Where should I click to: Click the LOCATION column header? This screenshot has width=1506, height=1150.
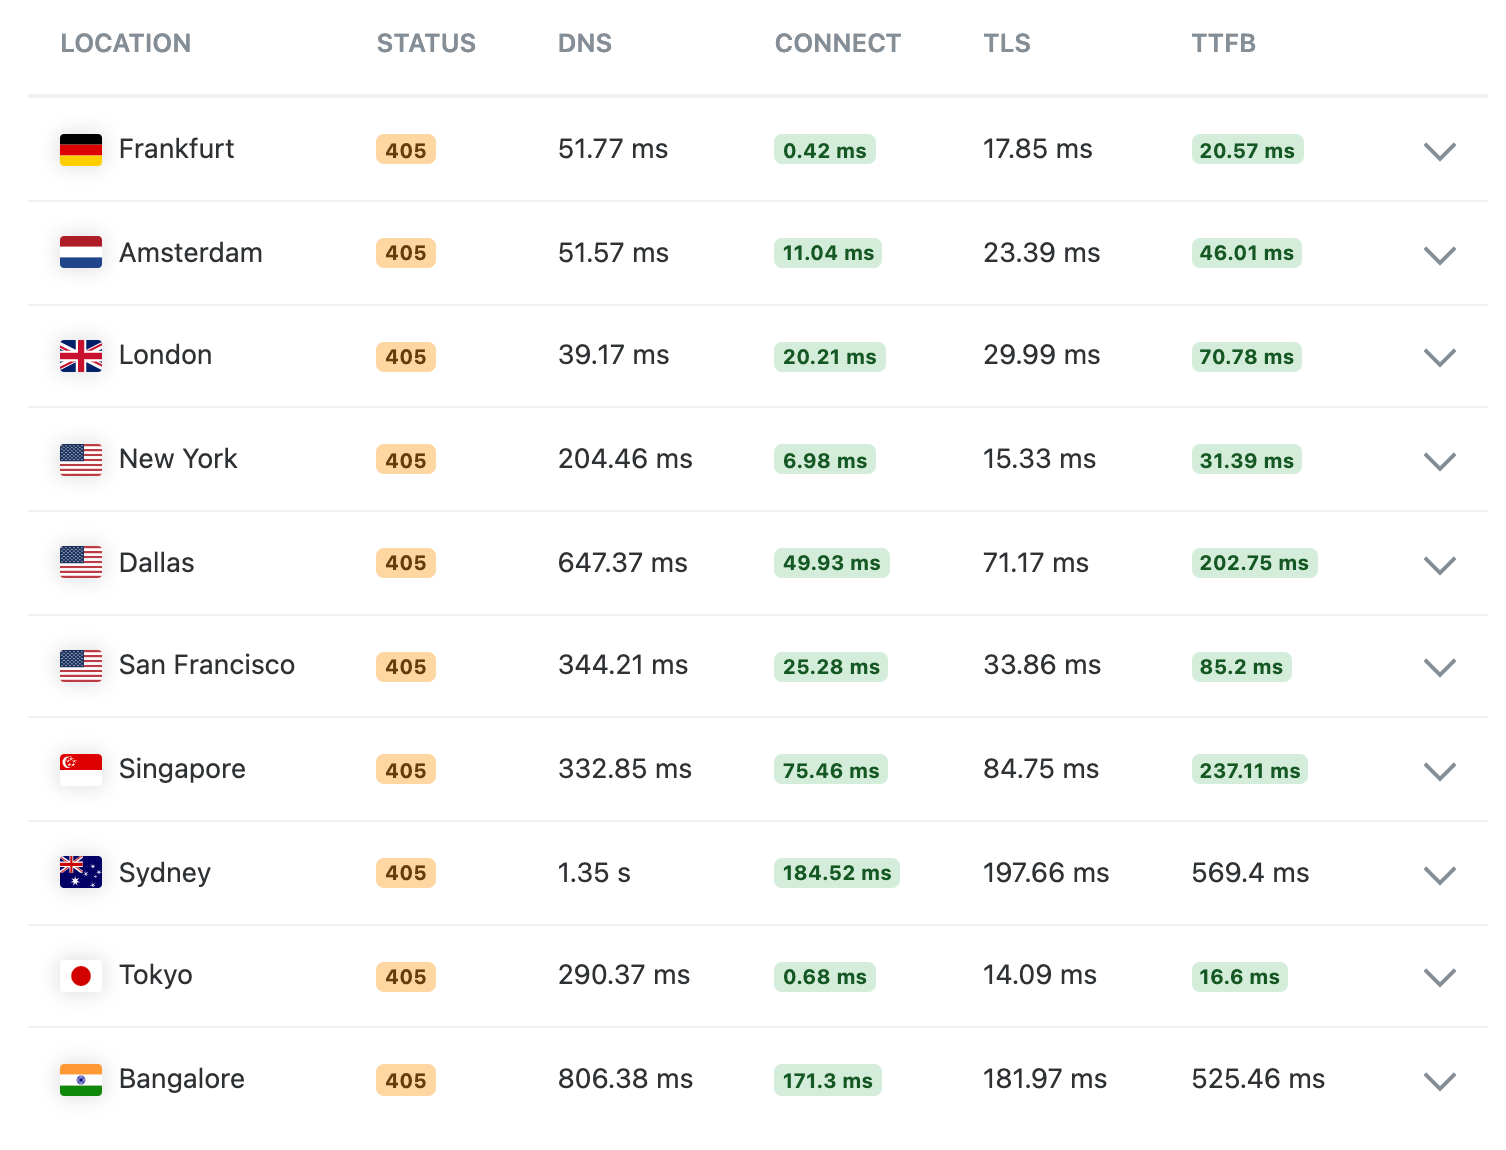125,44
